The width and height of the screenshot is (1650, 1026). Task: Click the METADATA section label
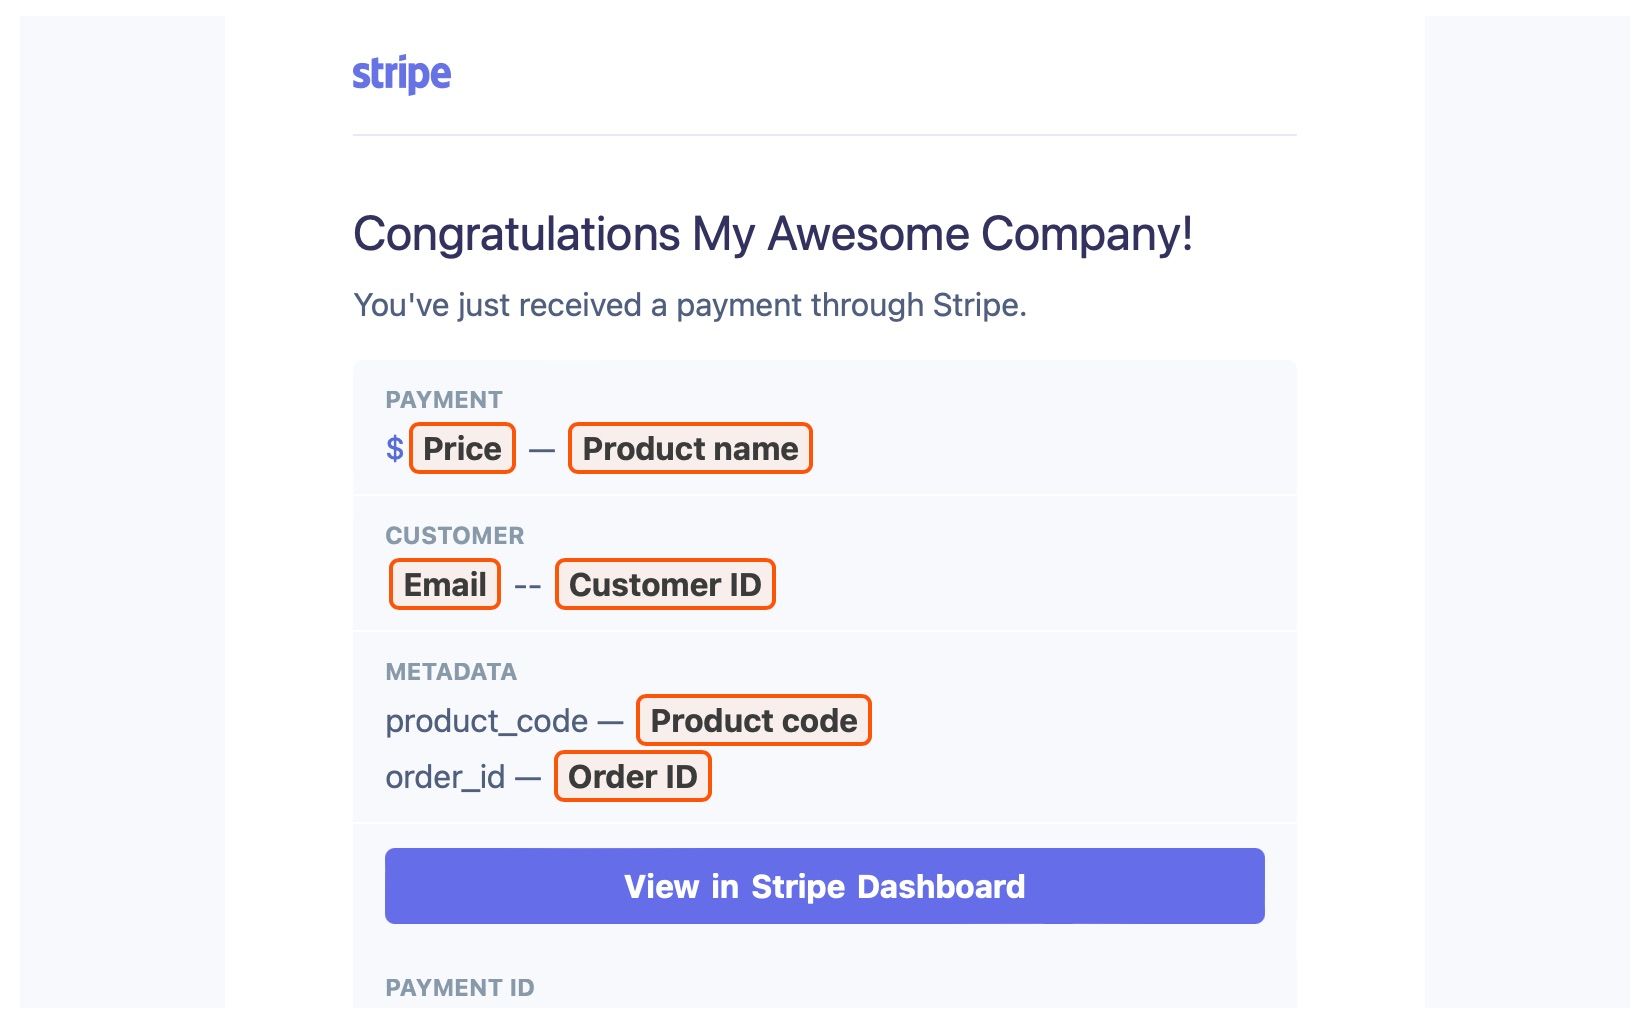click(451, 672)
